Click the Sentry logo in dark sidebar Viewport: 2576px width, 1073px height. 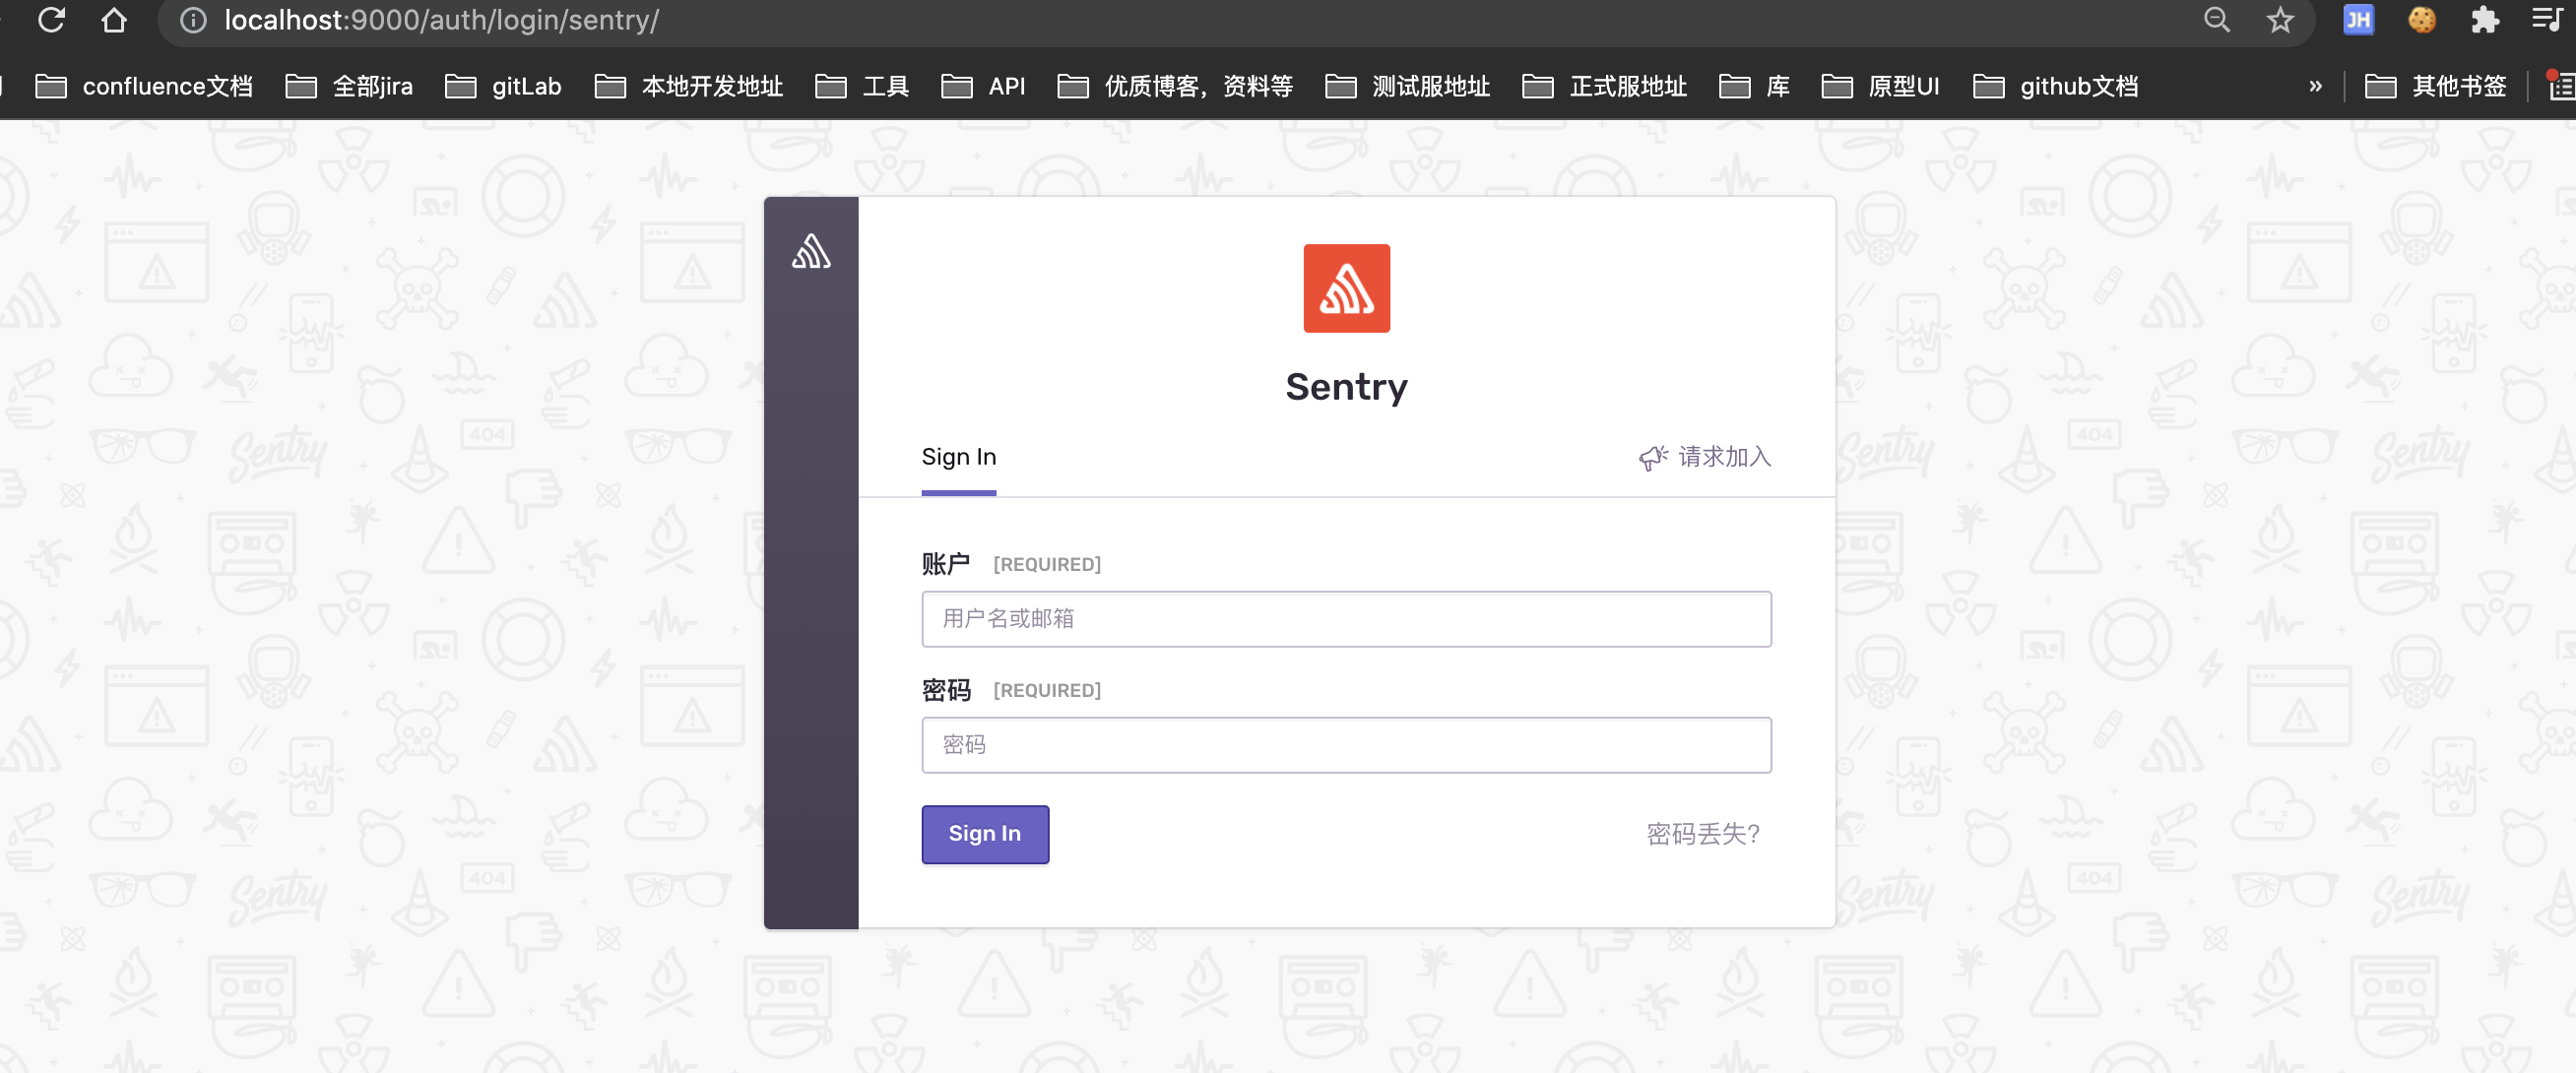[x=811, y=251]
